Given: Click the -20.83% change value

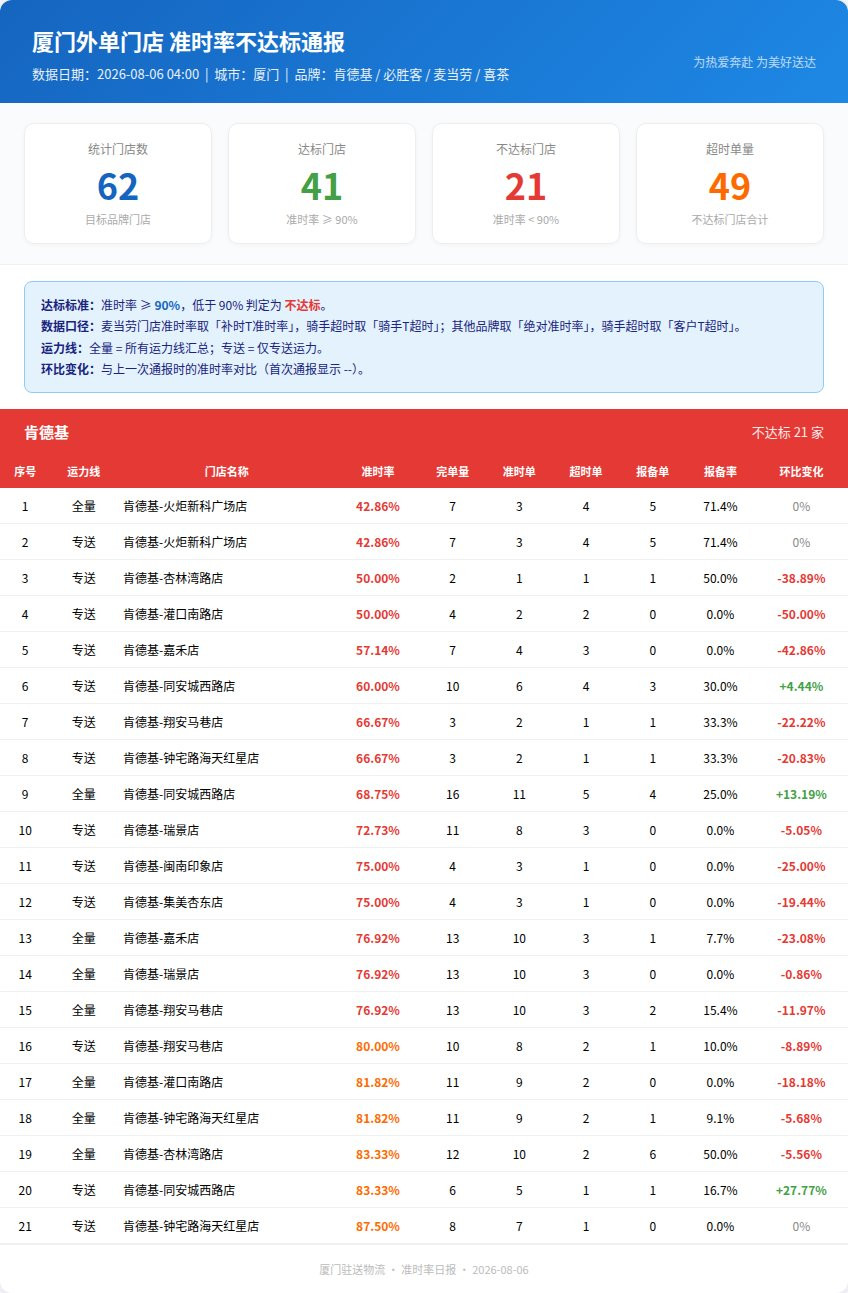Looking at the screenshot, I should pyautogui.click(x=801, y=759).
